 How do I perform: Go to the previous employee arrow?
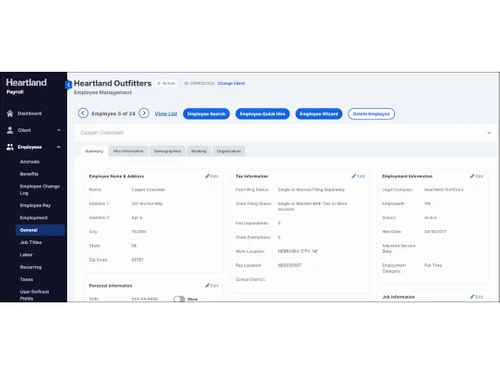pyautogui.click(x=83, y=113)
